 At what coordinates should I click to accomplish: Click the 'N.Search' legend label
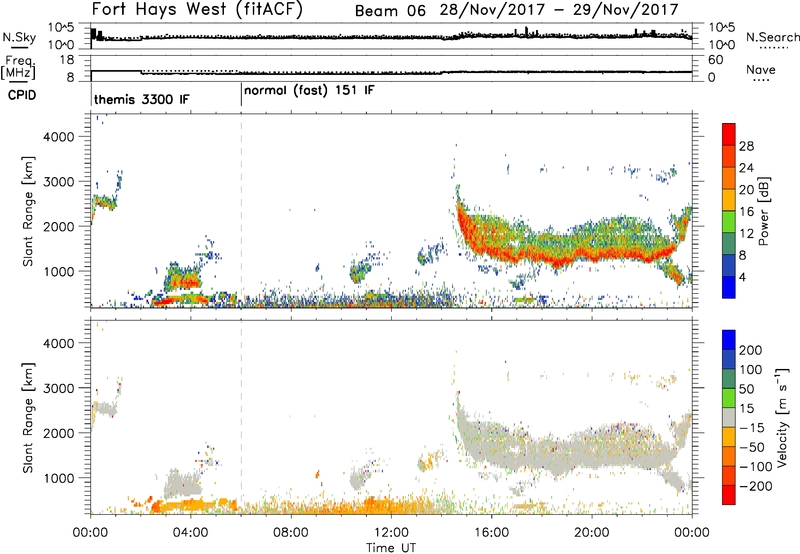click(x=772, y=37)
